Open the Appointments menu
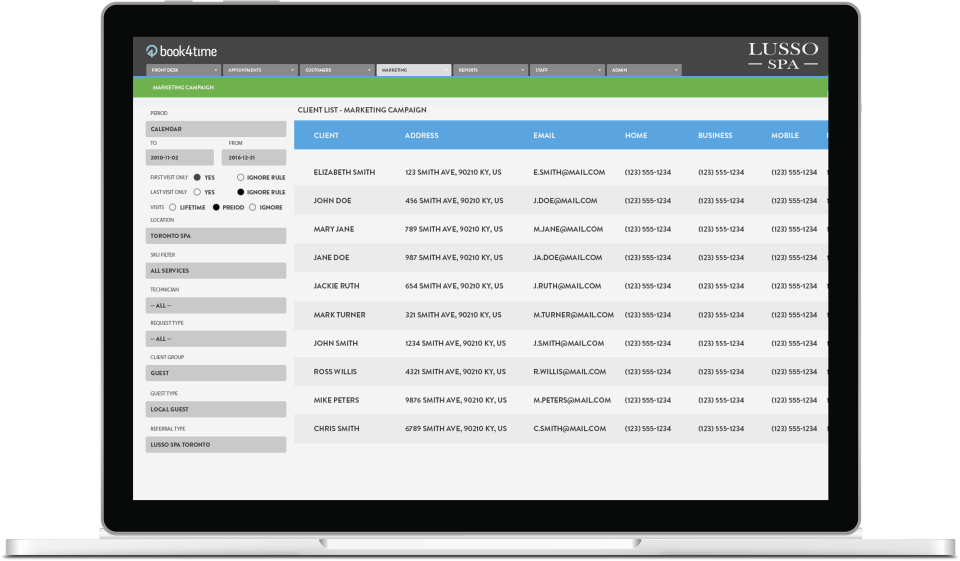960x561 pixels. (x=260, y=70)
